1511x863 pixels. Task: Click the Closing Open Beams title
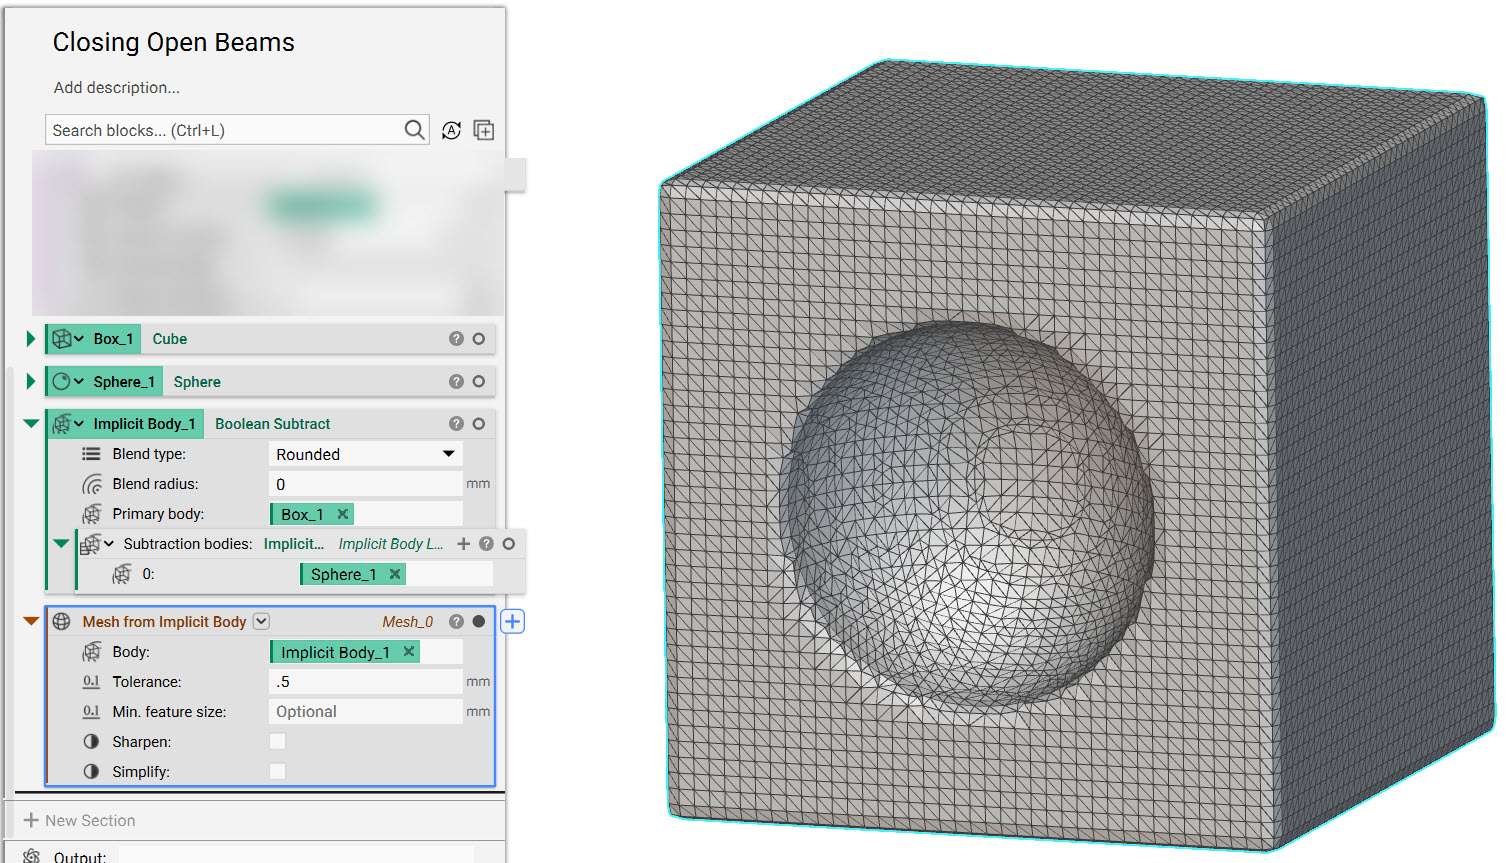tap(174, 42)
